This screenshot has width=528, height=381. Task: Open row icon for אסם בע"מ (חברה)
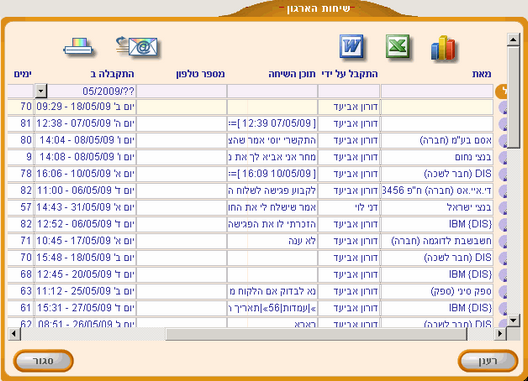(x=503, y=140)
